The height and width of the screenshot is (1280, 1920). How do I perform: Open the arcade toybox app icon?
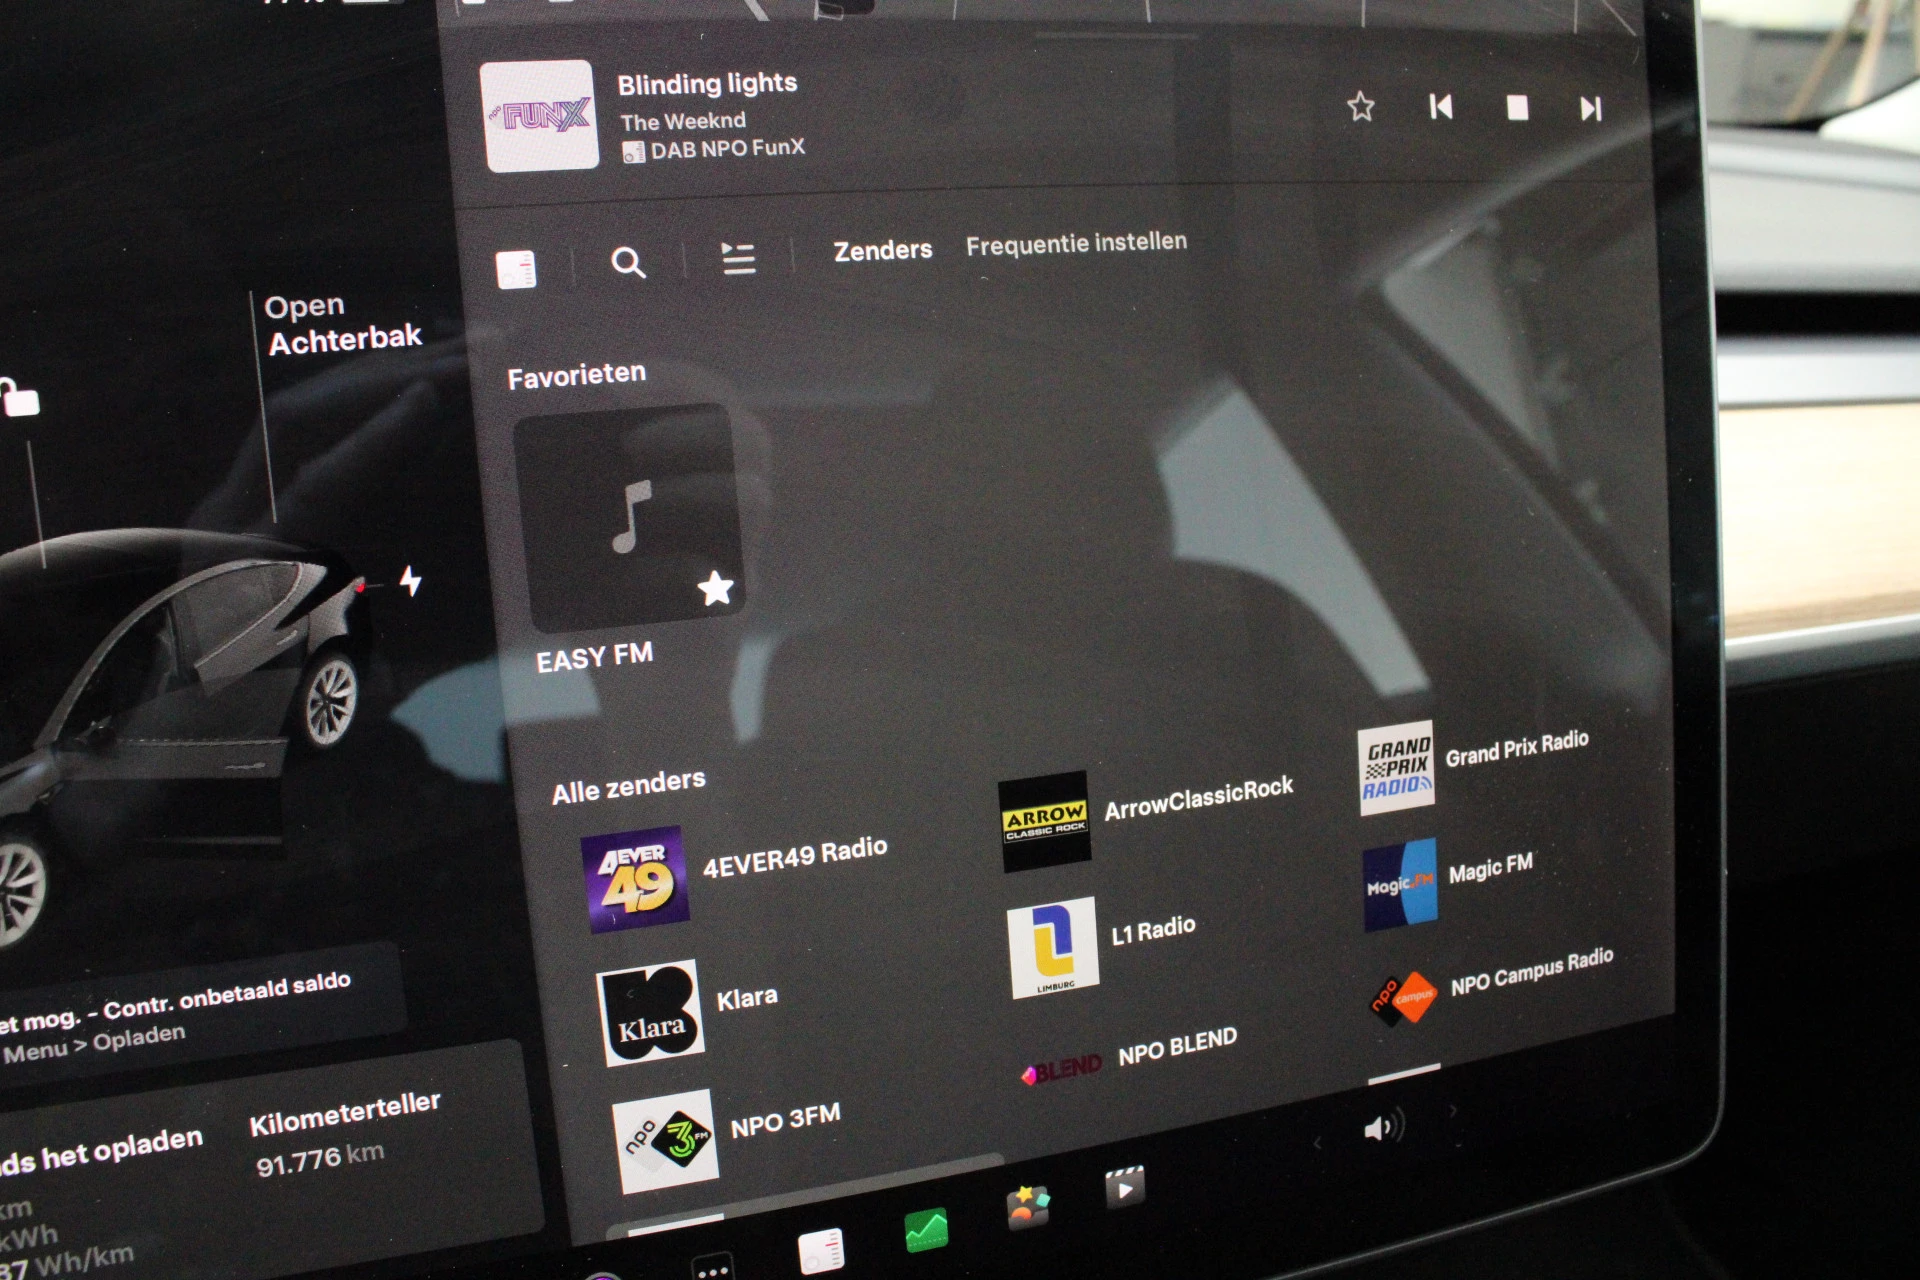[x=1028, y=1207]
